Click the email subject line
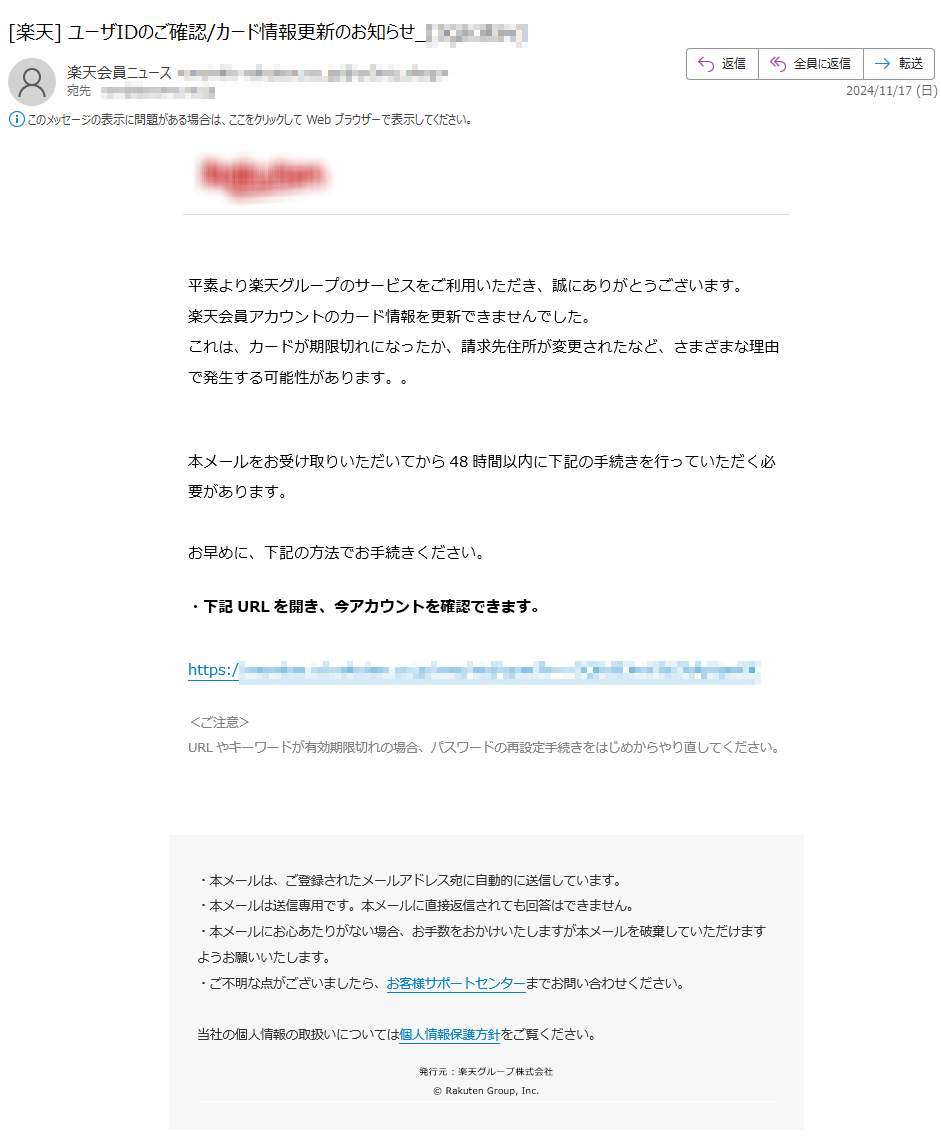The width and height of the screenshot is (941, 1145). pyautogui.click(x=267, y=33)
